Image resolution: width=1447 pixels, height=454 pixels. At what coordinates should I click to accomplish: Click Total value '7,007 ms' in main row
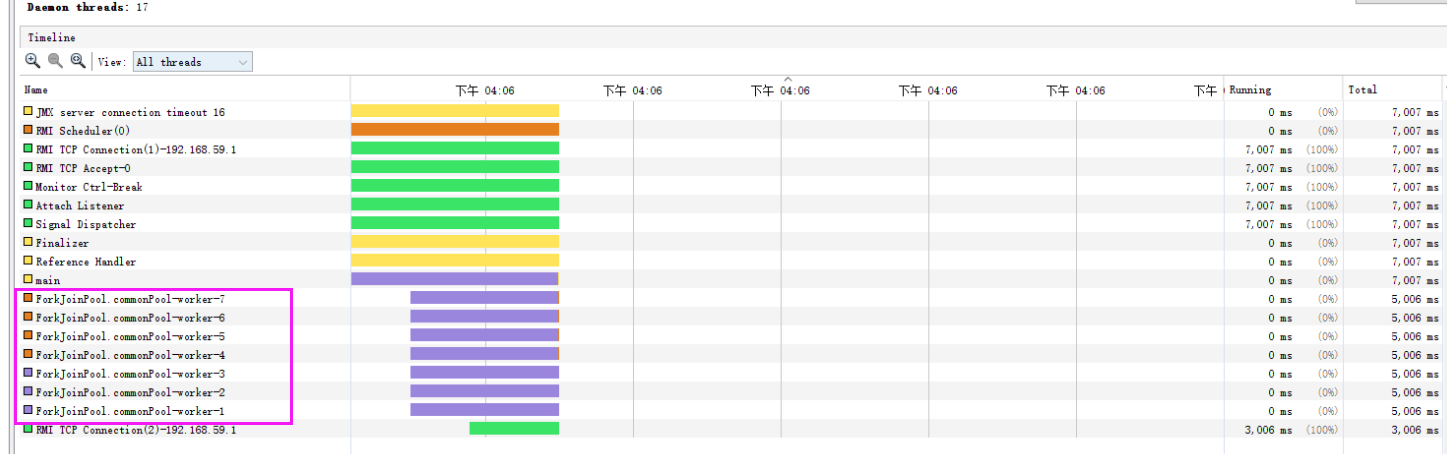1415,280
